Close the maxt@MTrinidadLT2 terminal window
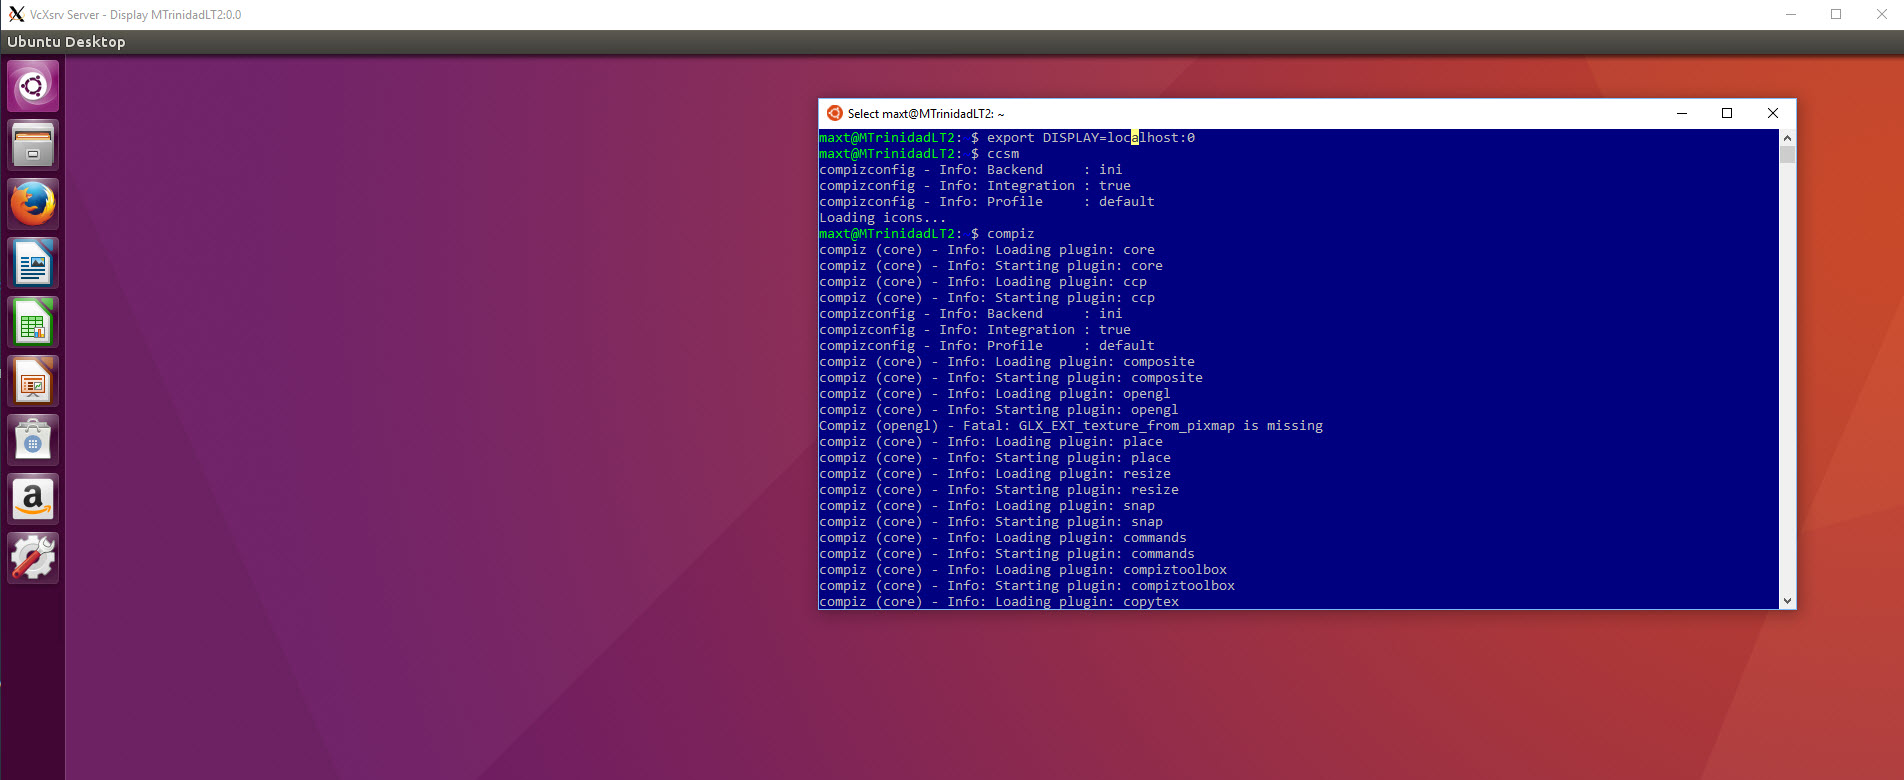Viewport: 1904px width, 780px height. coord(1773,113)
